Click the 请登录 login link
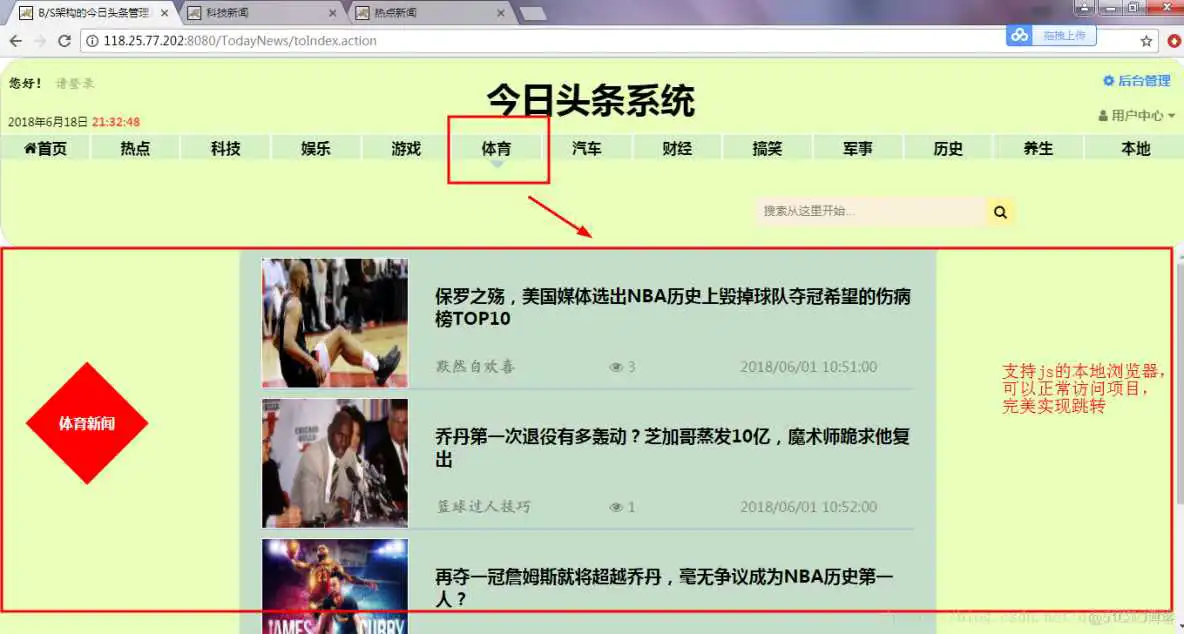 [75, 84]
